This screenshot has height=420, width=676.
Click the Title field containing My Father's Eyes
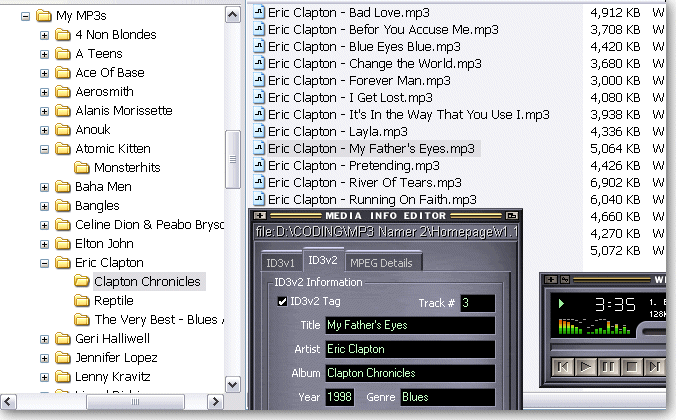[409, 326]
